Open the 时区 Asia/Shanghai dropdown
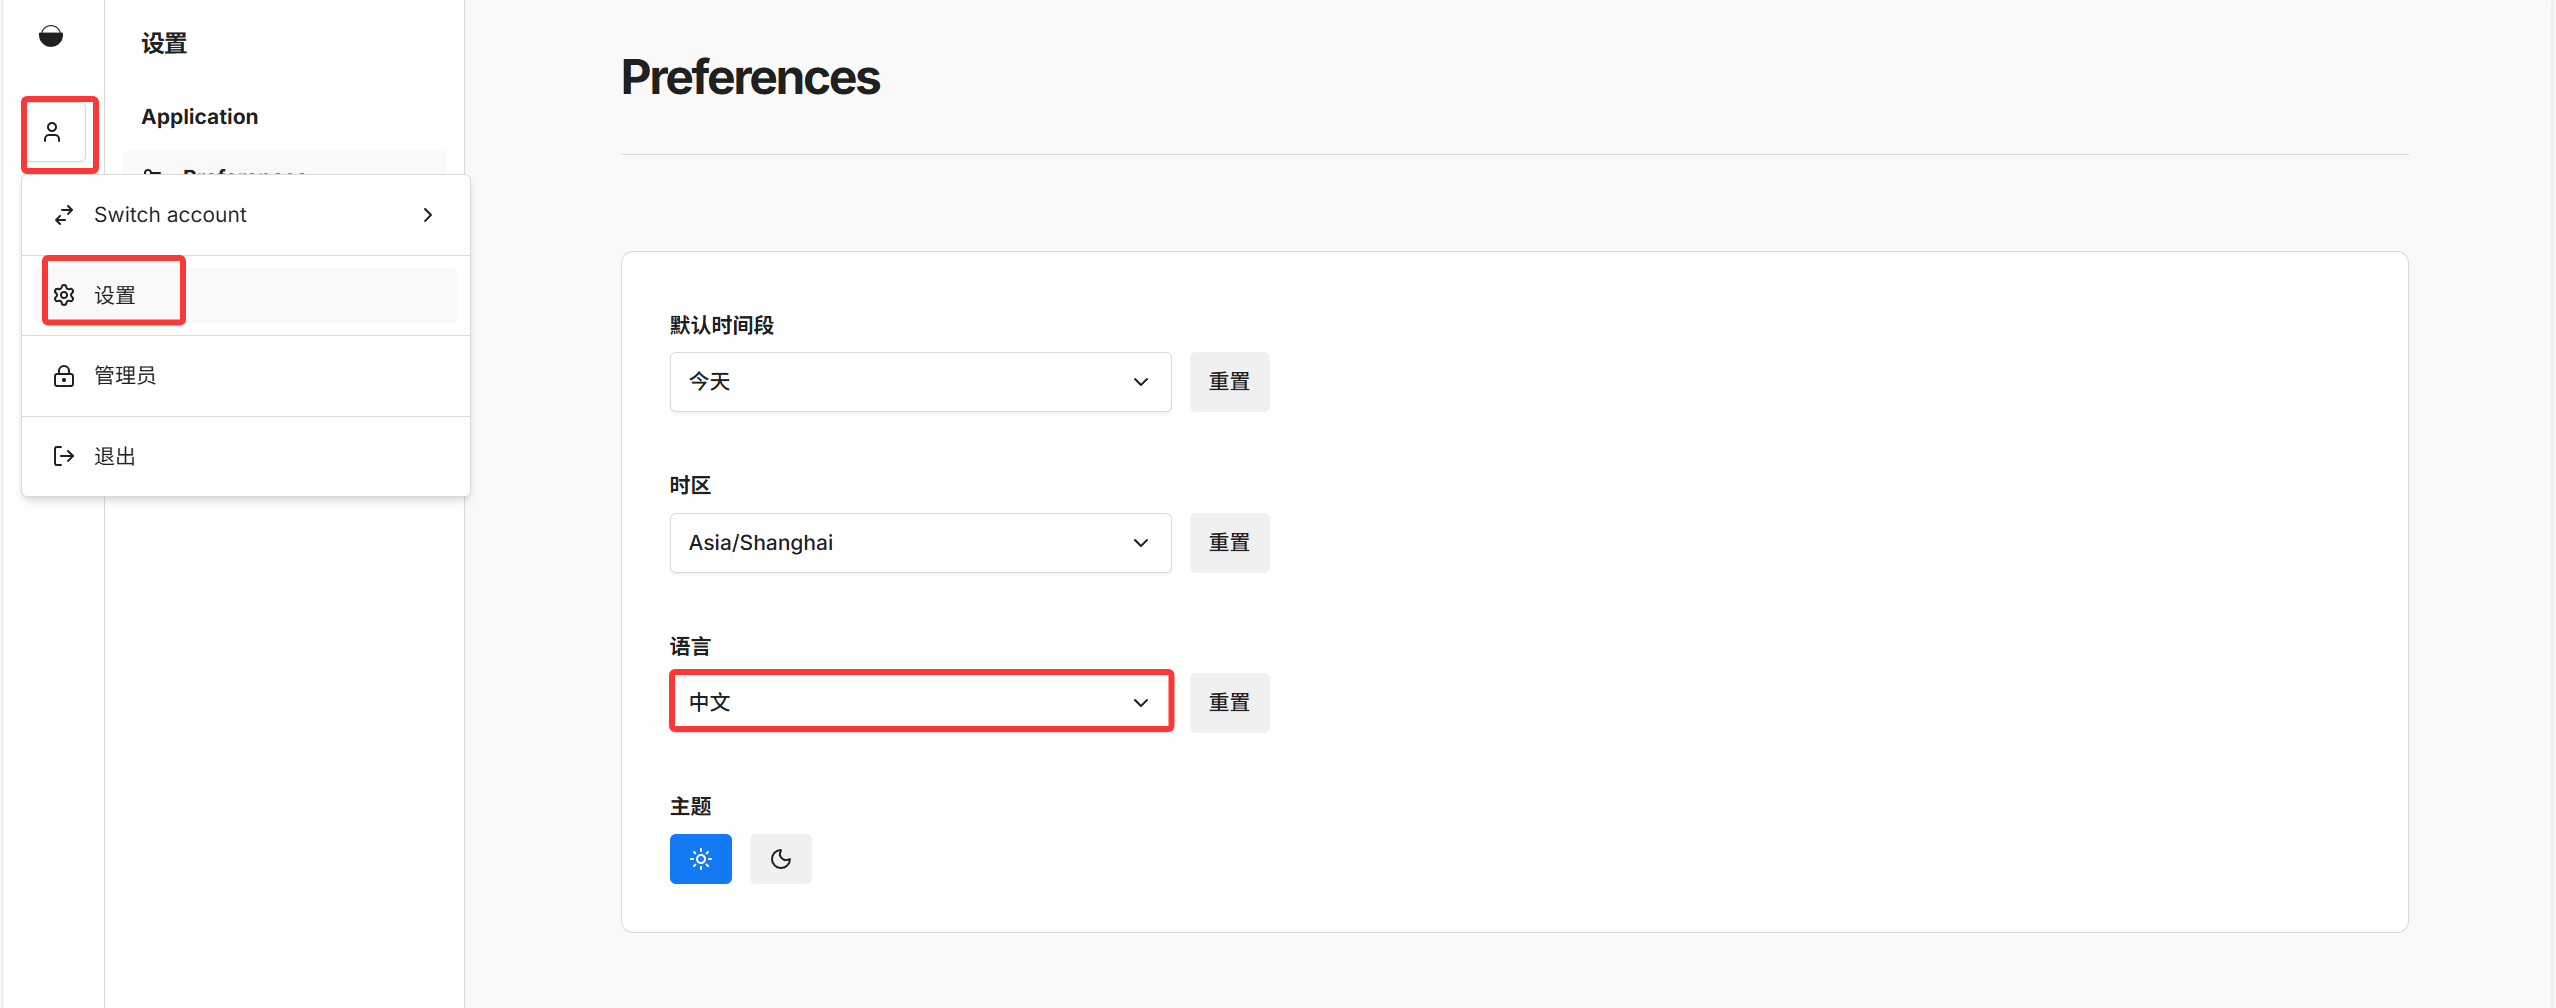 click(x=919, y=543)
